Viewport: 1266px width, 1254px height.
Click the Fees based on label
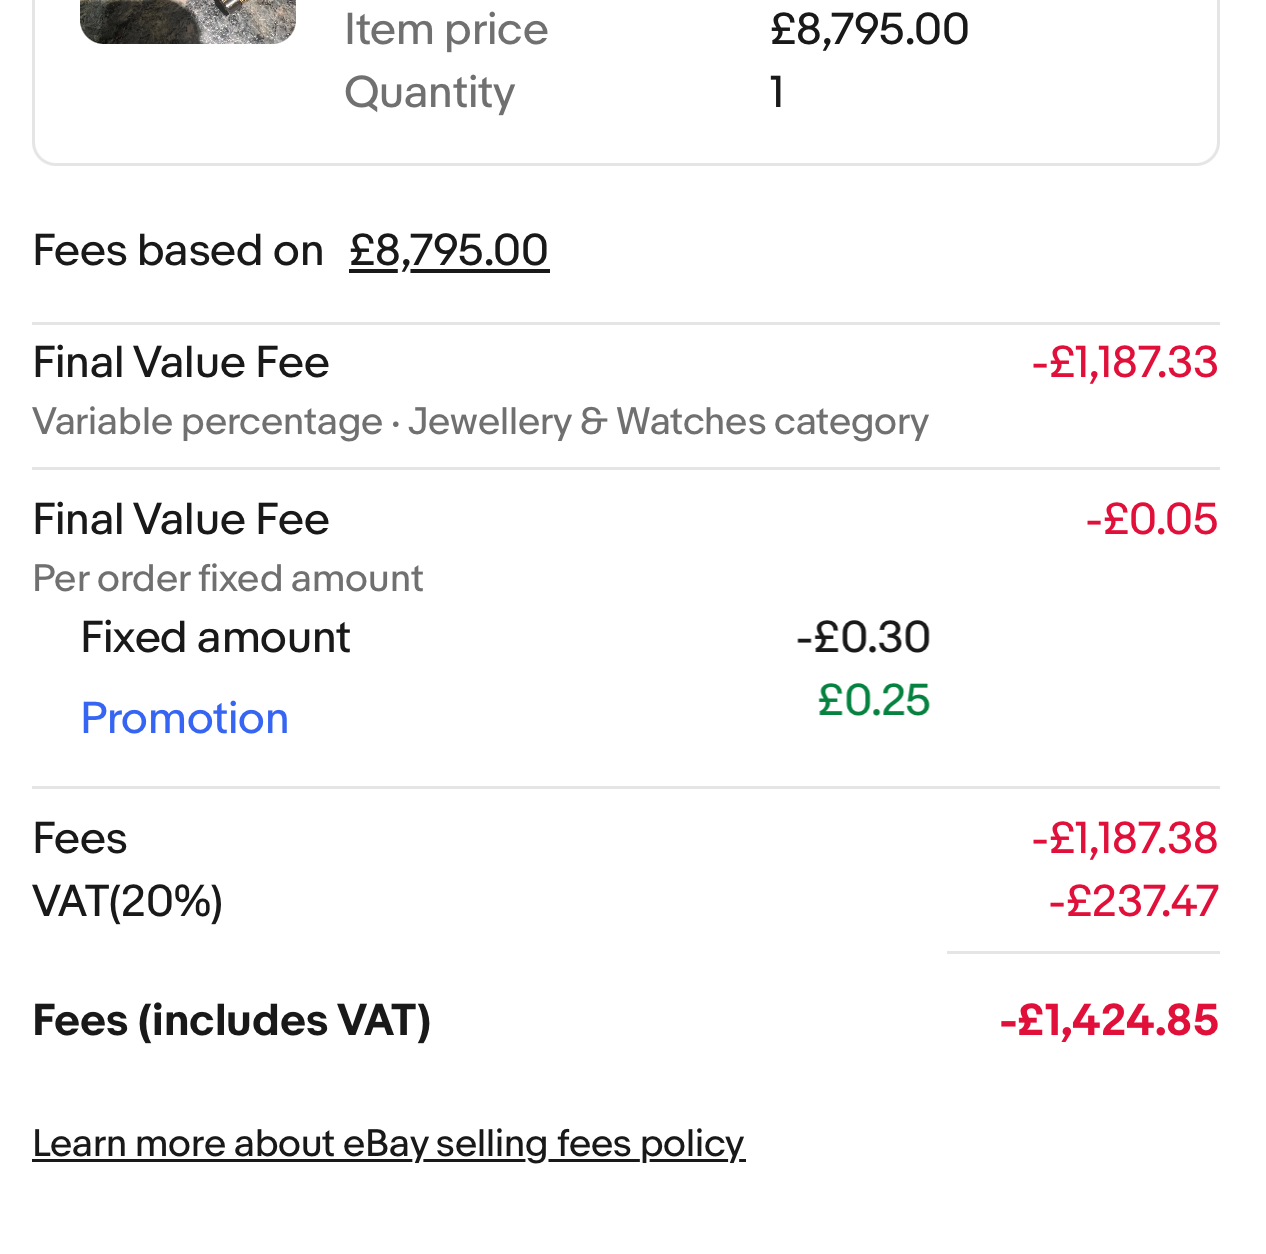point(178,250)
